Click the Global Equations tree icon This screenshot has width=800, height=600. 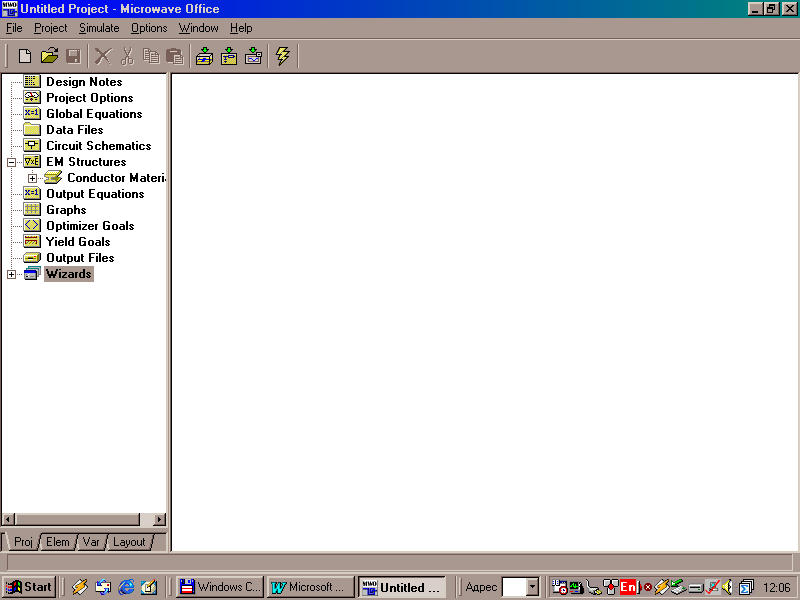32,113
